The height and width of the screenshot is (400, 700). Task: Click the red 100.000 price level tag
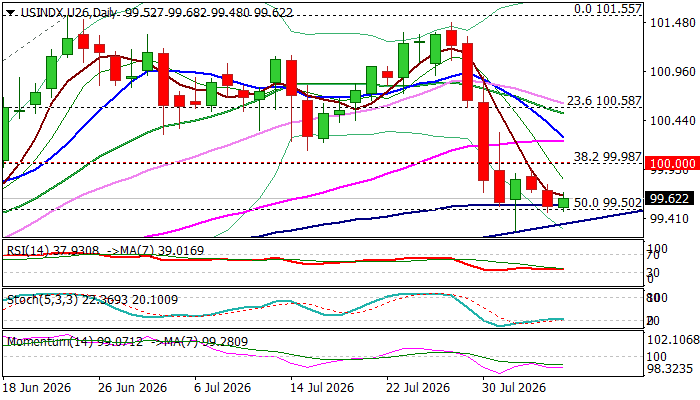tap(672, 163)
